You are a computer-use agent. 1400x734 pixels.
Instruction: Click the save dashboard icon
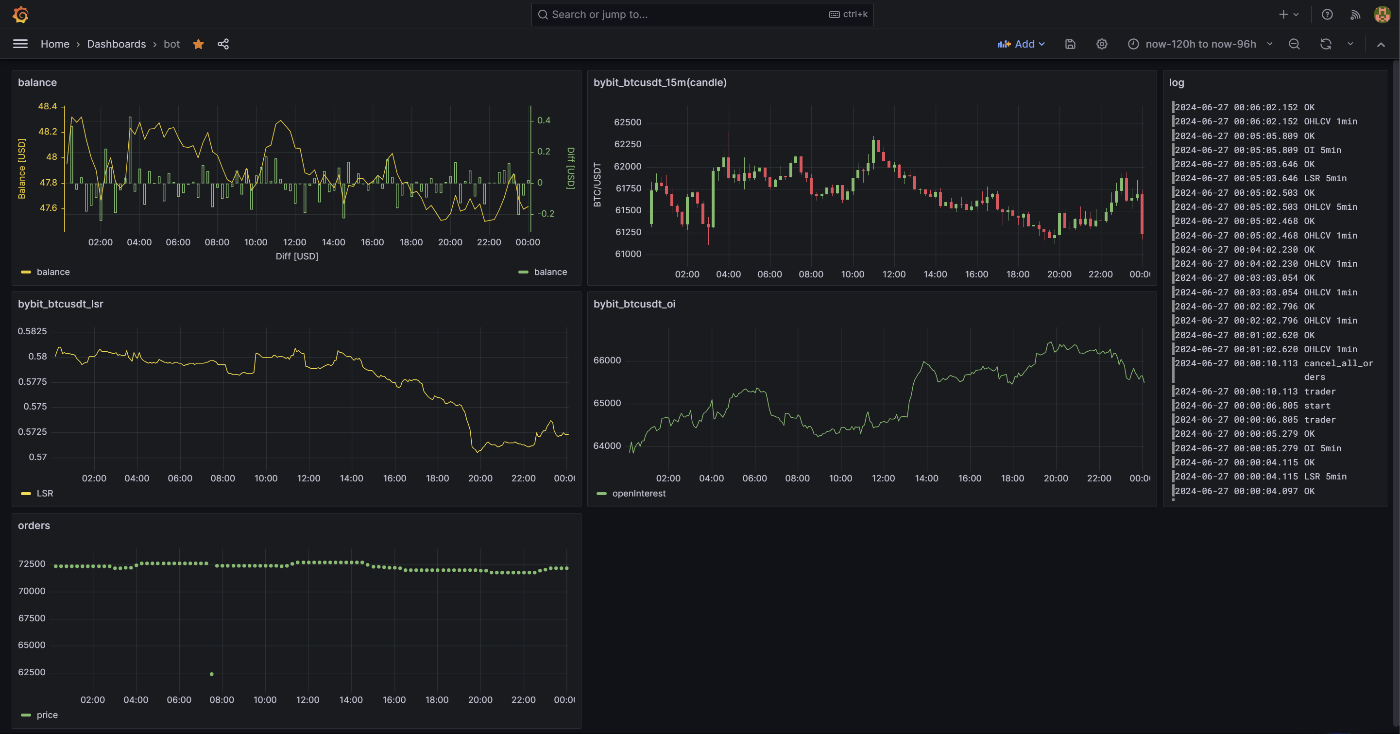point(1070,44)
